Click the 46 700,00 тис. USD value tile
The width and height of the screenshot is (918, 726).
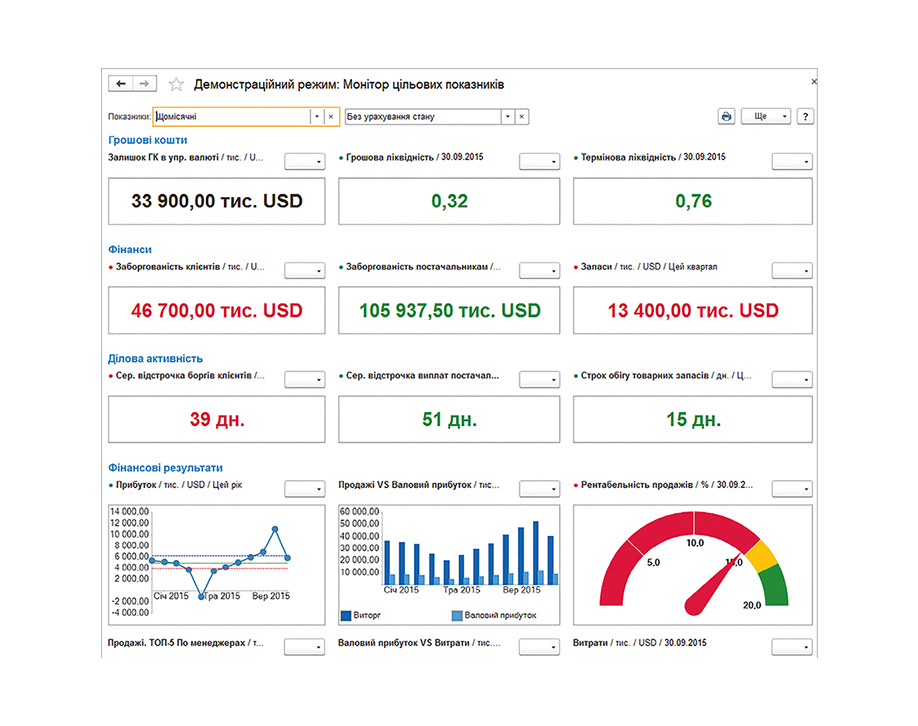pos(216,311)
